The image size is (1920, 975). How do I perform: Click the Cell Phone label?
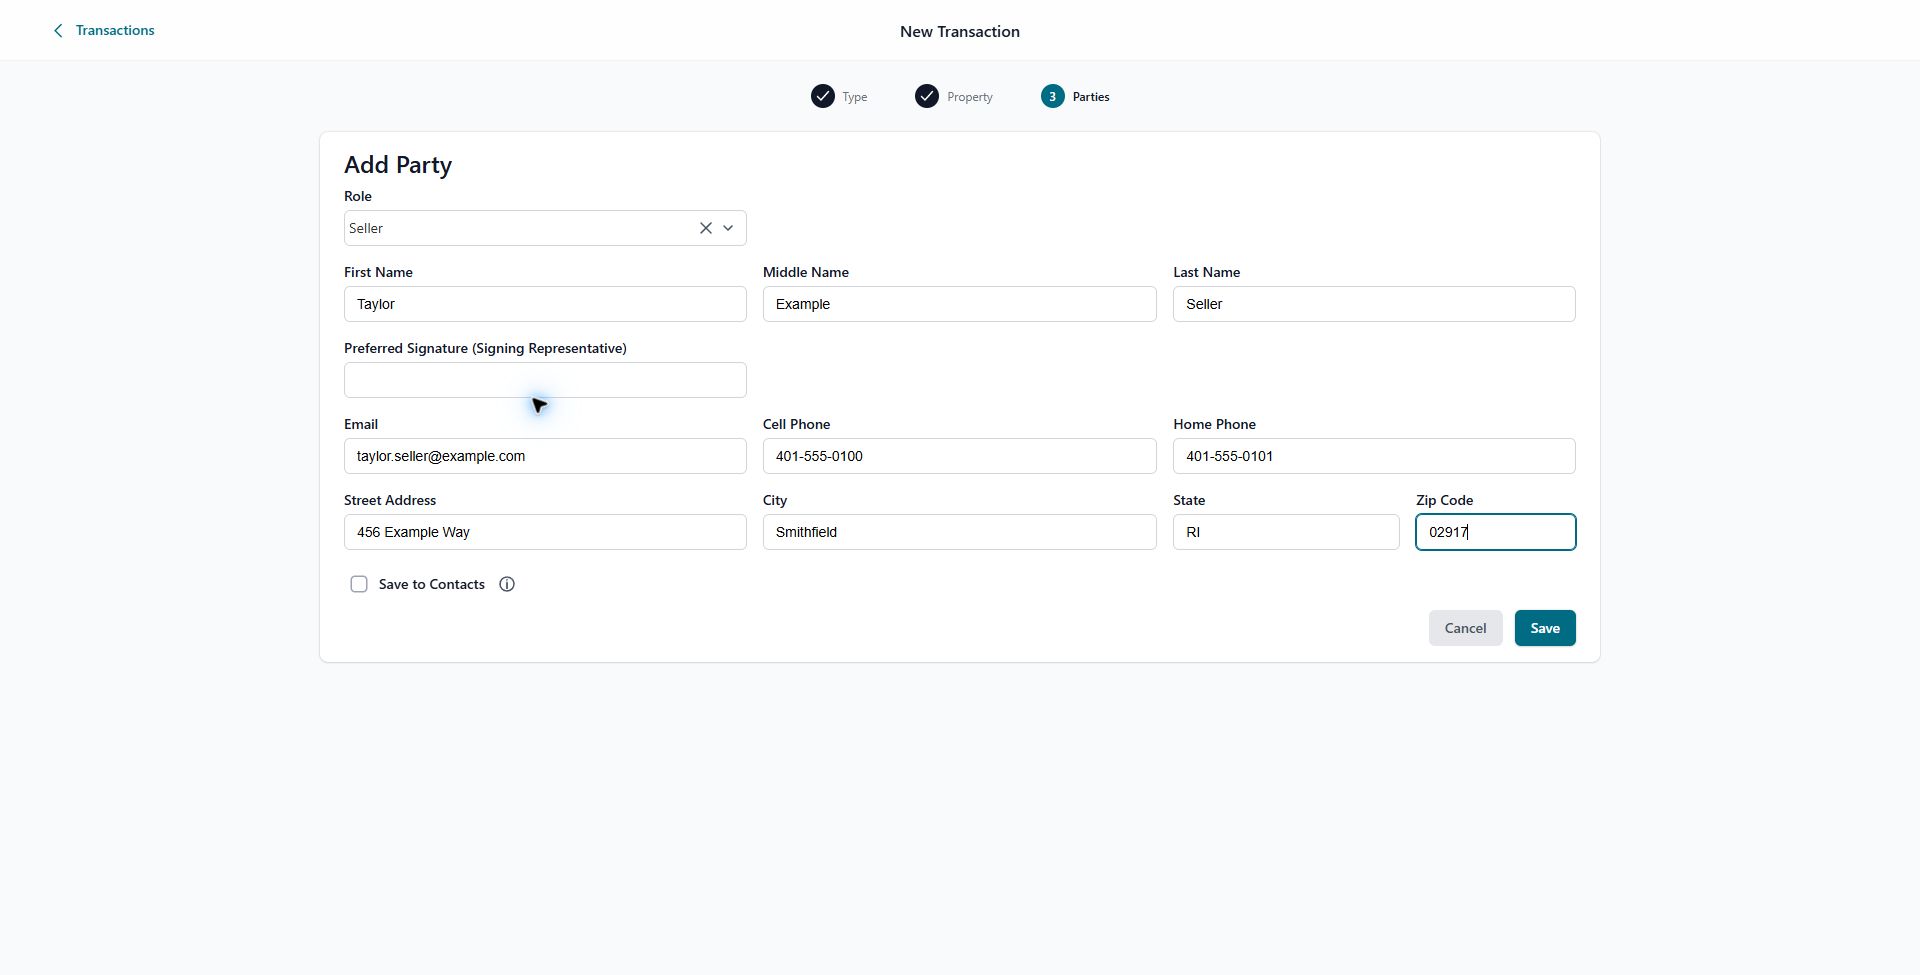[797, 424]
